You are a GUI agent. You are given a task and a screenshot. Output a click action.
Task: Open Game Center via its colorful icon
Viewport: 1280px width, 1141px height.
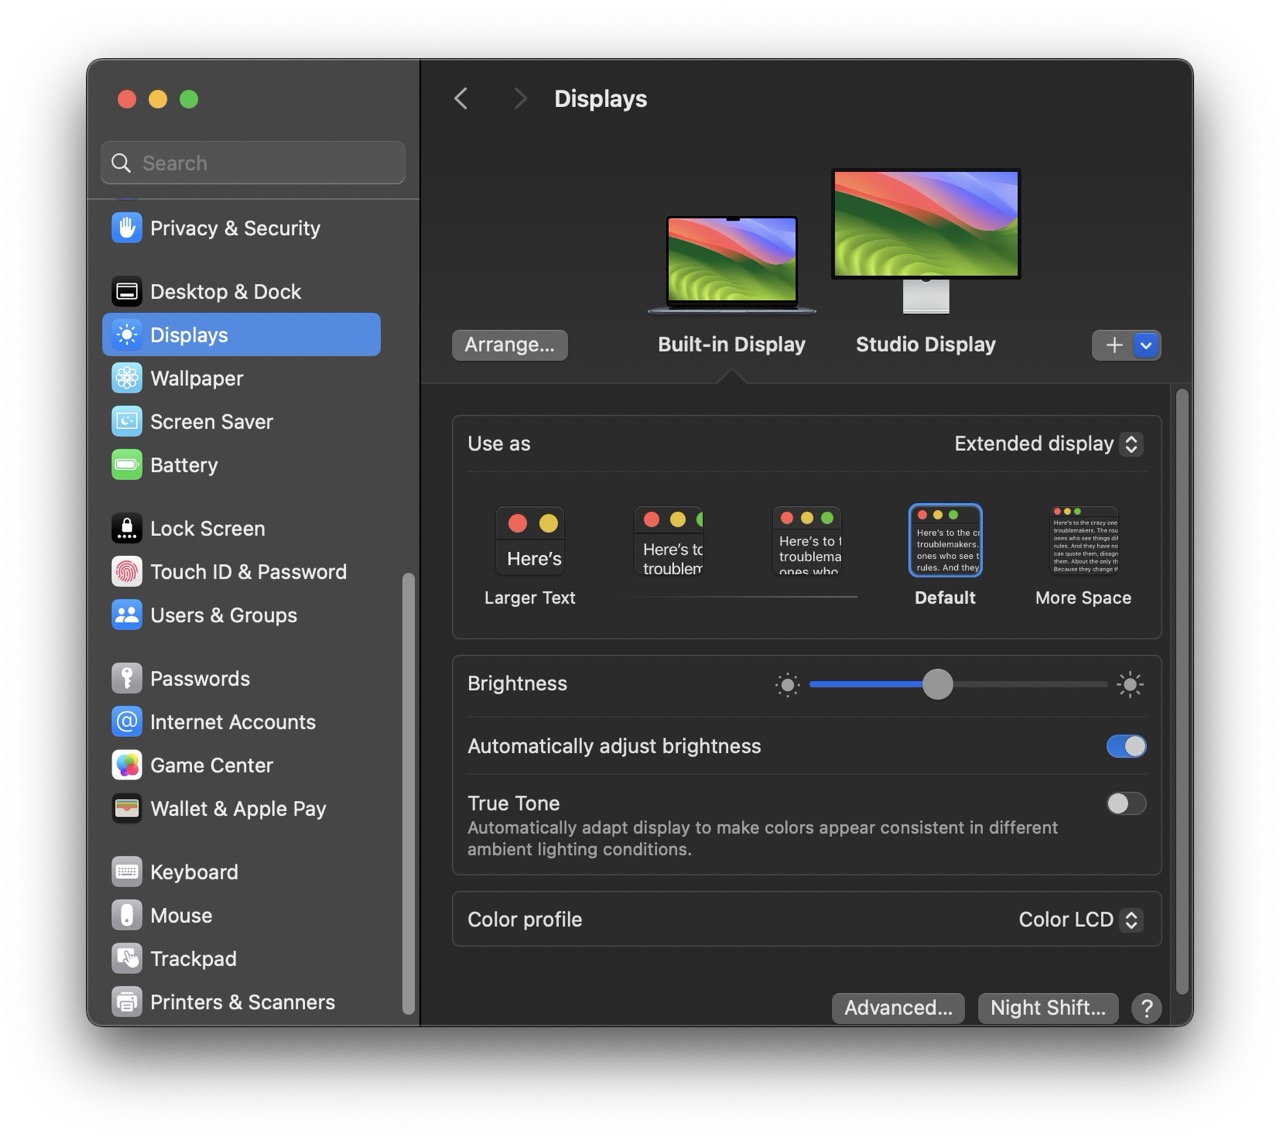pyautogui.click(x=127, y=765)
